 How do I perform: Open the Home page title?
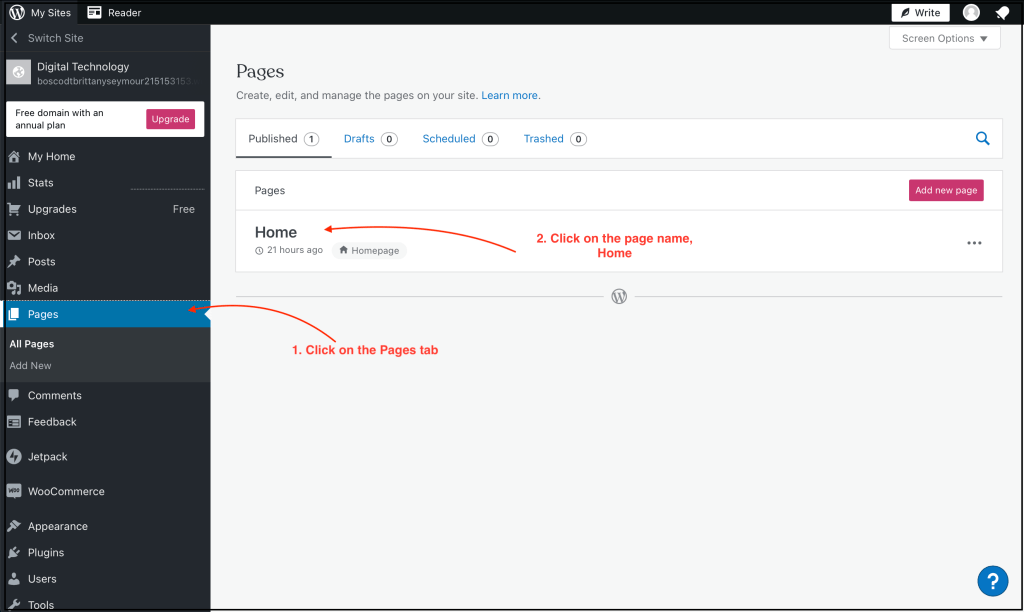276,232
